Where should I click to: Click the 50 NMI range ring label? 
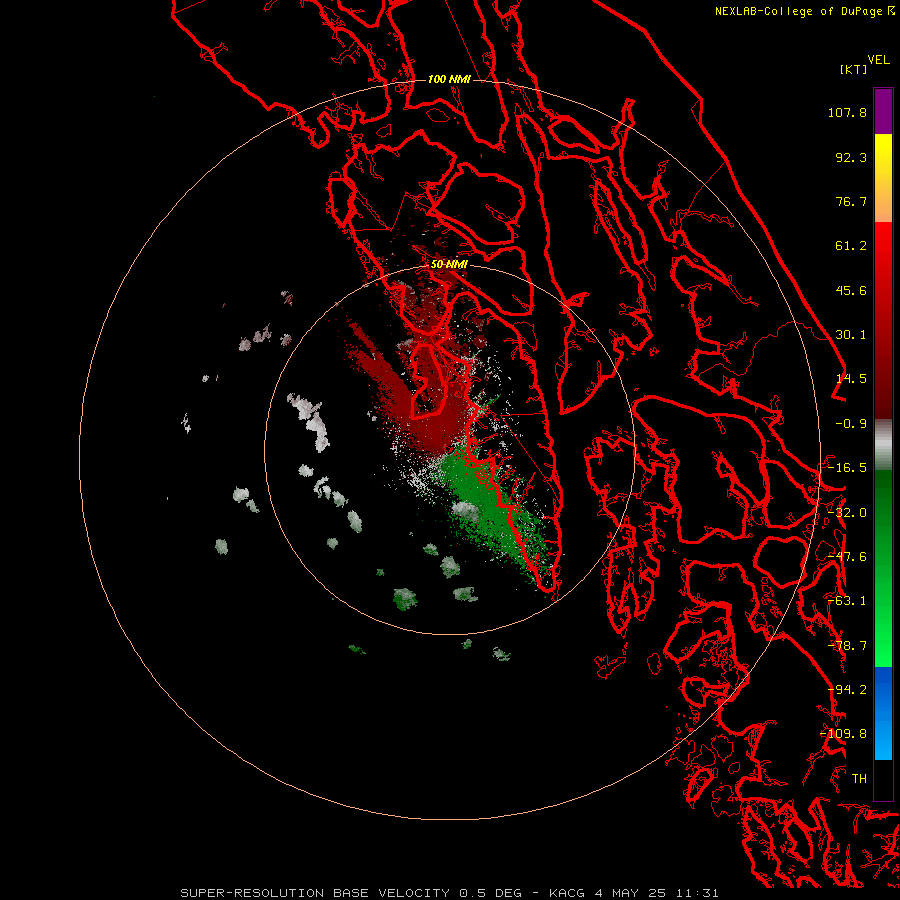449,265
